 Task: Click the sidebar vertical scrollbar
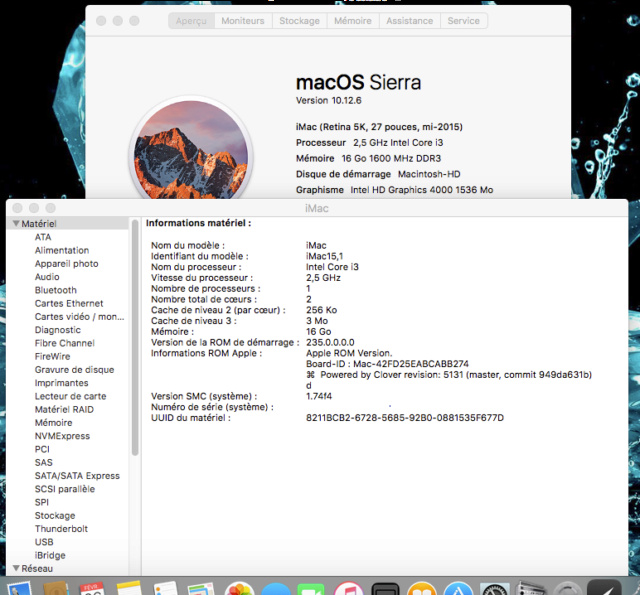coord(135,337)
